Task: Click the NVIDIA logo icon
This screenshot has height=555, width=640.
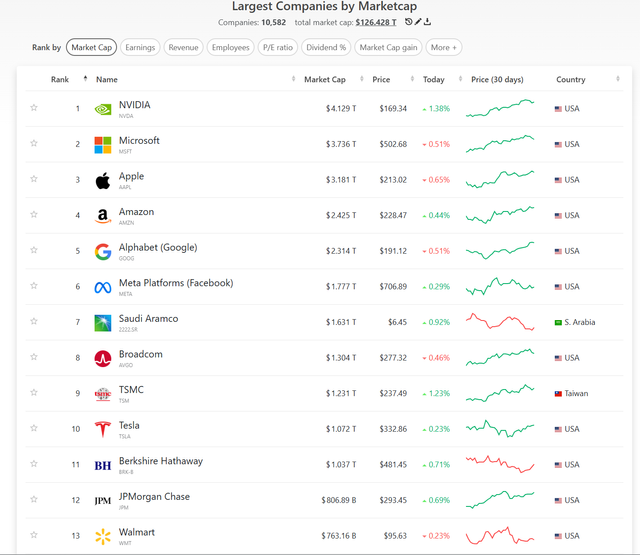Action: [102, 109]
